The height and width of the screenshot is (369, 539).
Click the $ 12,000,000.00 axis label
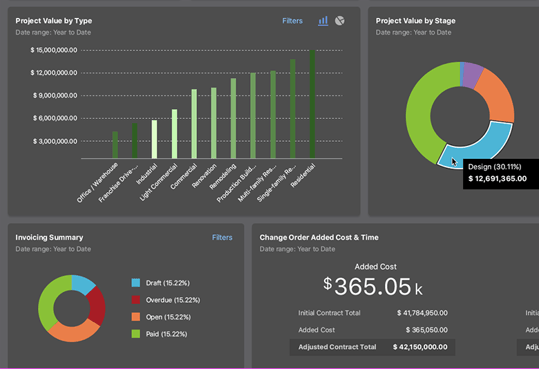[54, 73]
